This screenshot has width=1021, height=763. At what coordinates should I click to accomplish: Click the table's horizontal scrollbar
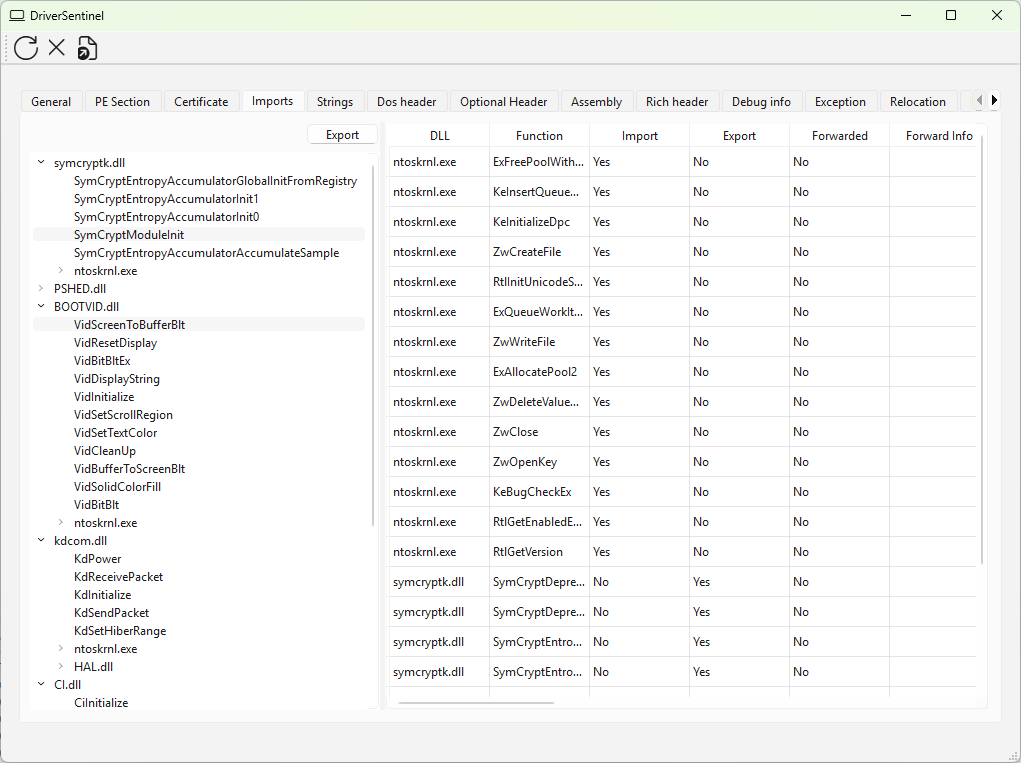(x=476, y=703)
